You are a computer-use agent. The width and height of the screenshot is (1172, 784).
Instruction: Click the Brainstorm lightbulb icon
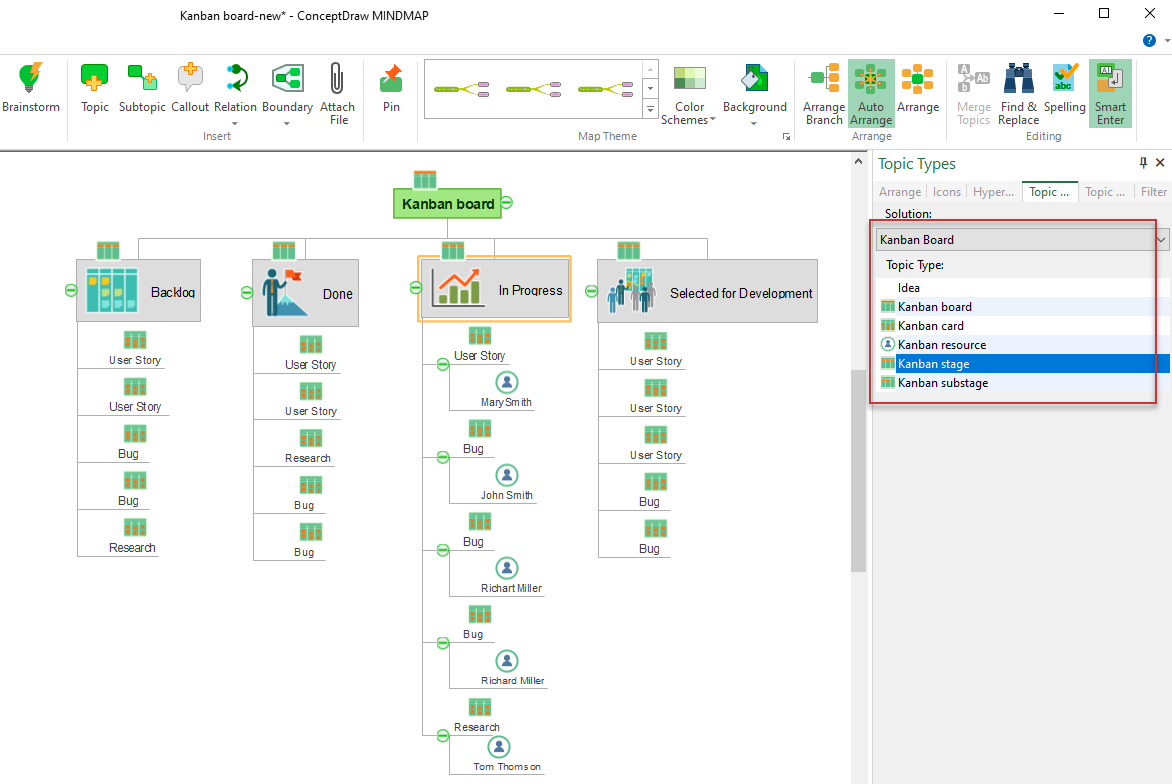click(x=31, y=78)
